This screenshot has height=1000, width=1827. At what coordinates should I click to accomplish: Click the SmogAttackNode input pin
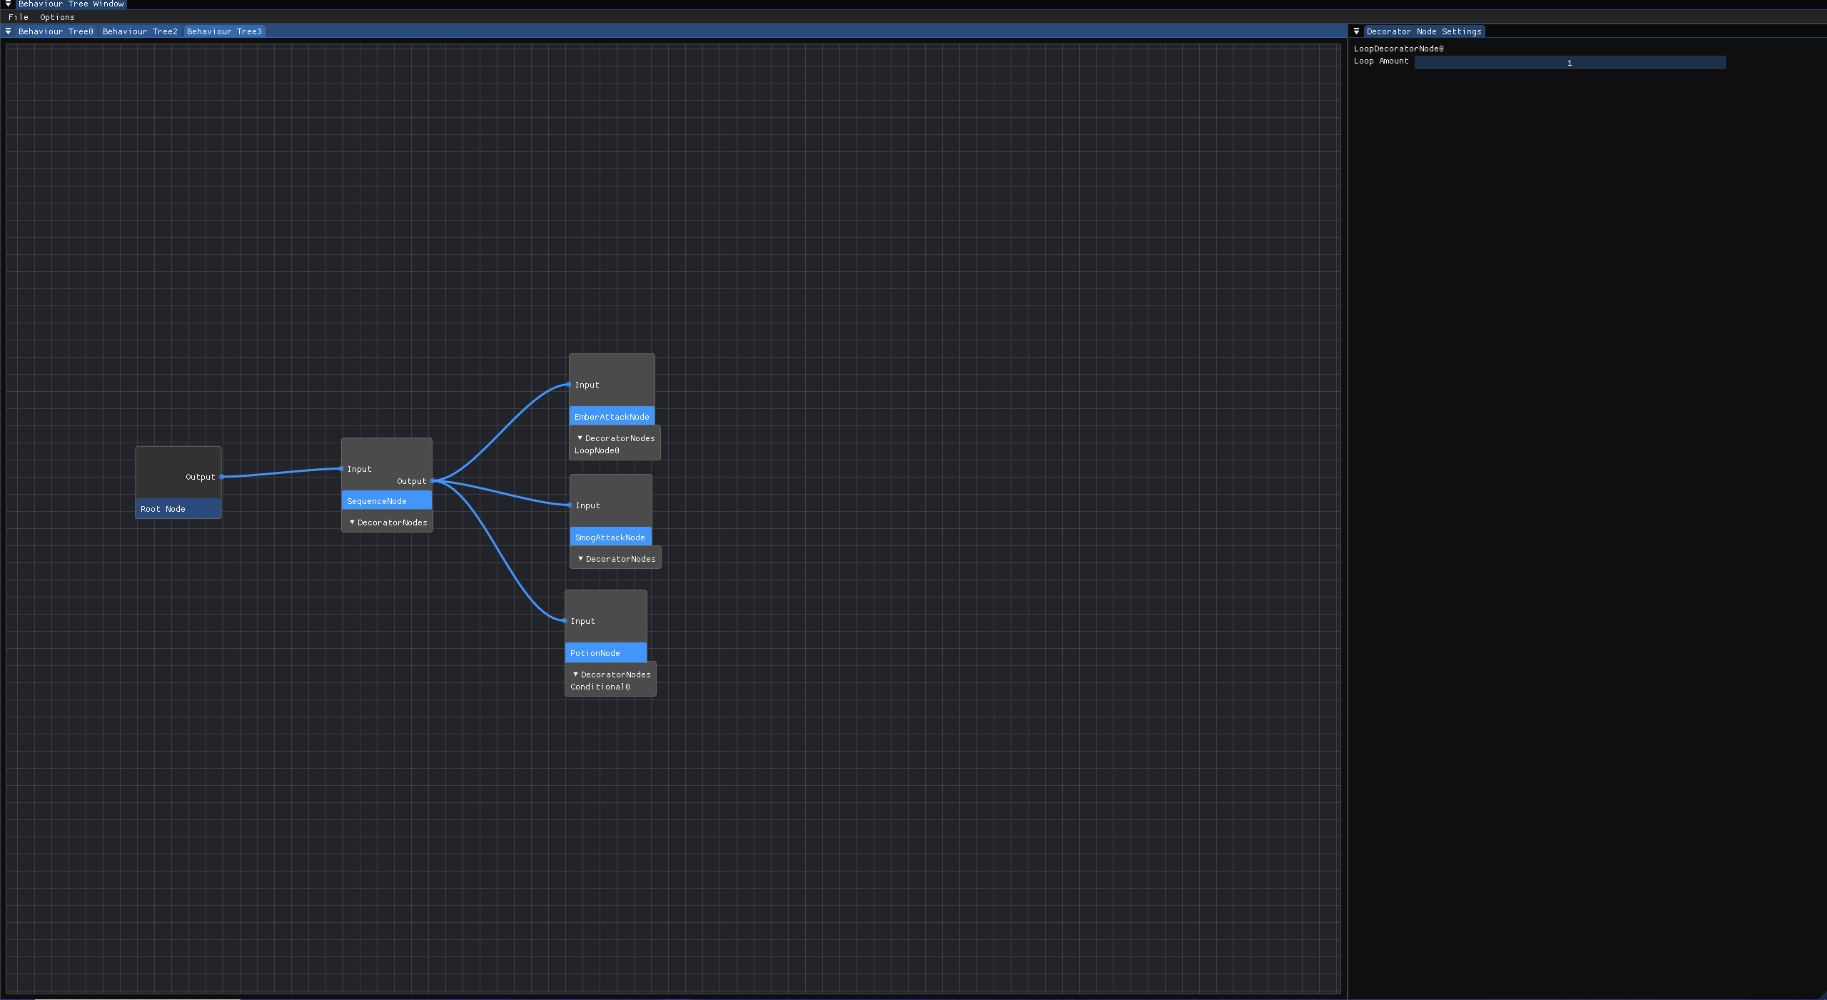(x=571, y=505)
